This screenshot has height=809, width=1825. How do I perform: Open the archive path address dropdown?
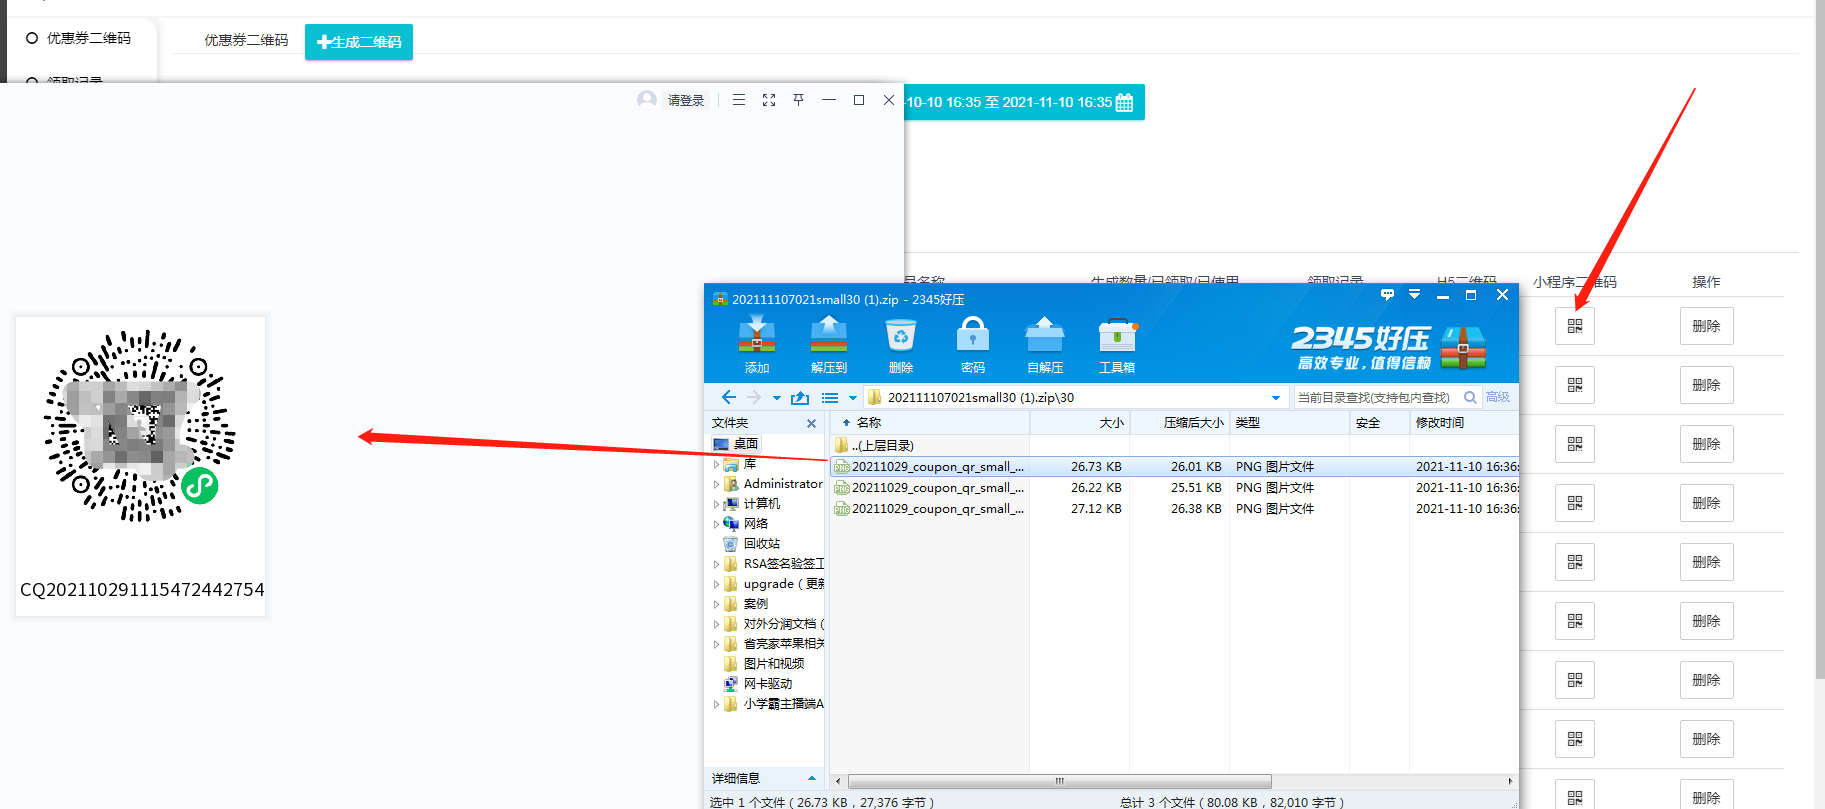1275,398
